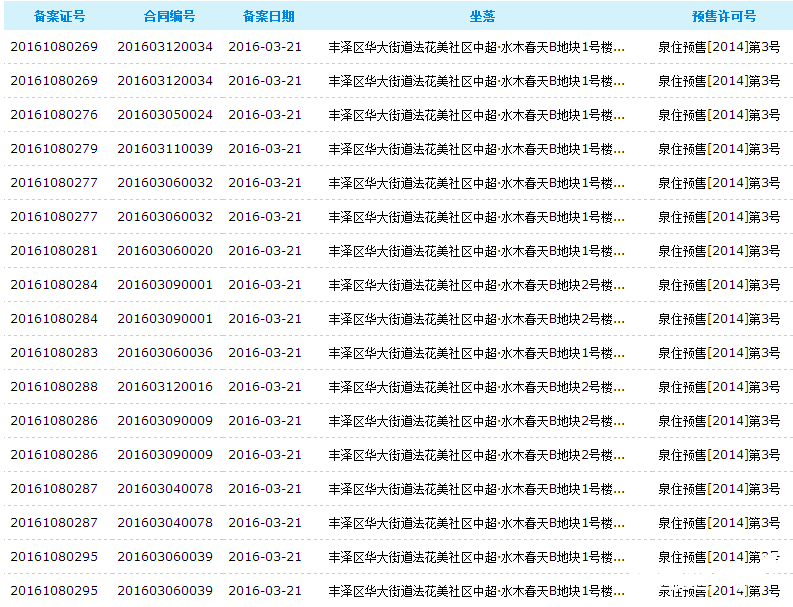The height and width of the screenshot is (607, 793).
Task: Click the date in row 20161080281
Action: [265, 251]
